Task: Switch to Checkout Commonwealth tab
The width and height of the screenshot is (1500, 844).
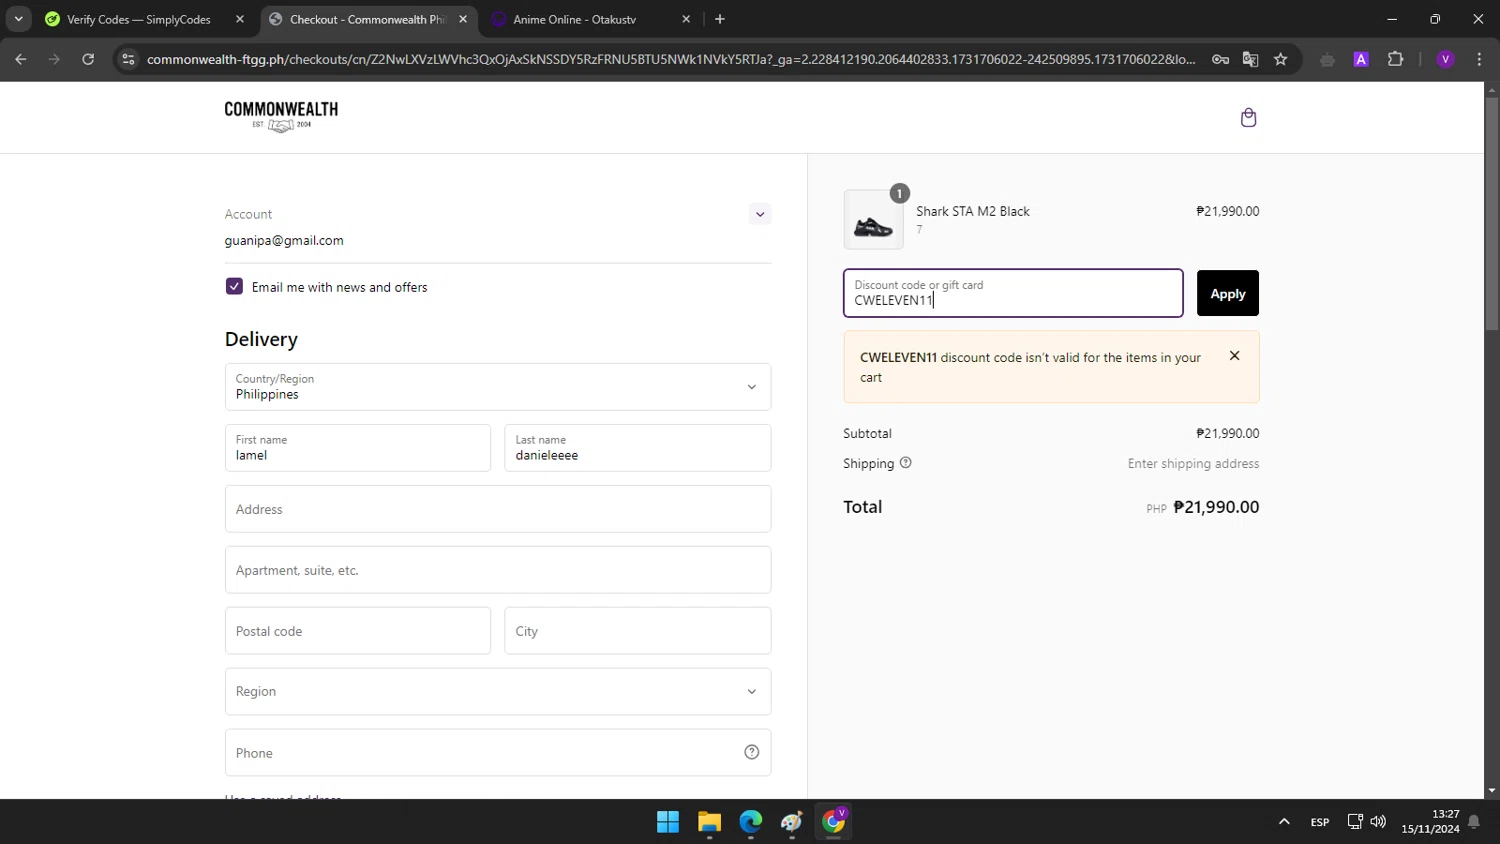Action: tap(367, 19)
